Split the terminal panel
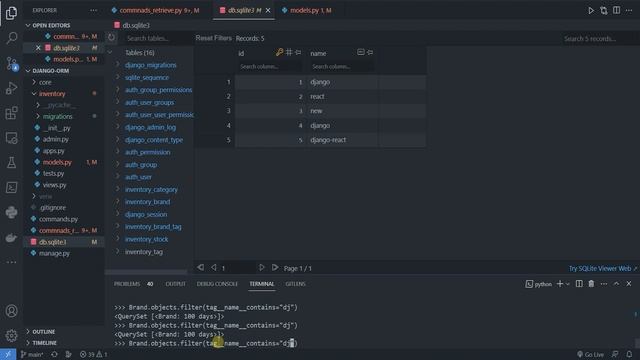 click(x=579, y=284)
